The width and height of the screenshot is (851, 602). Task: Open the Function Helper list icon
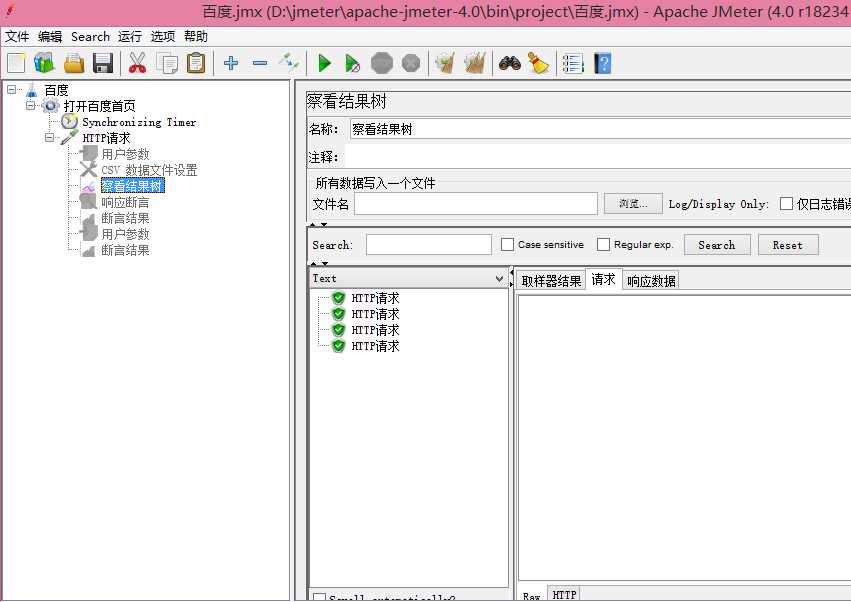pyautogui.click(x=573, y=64)
